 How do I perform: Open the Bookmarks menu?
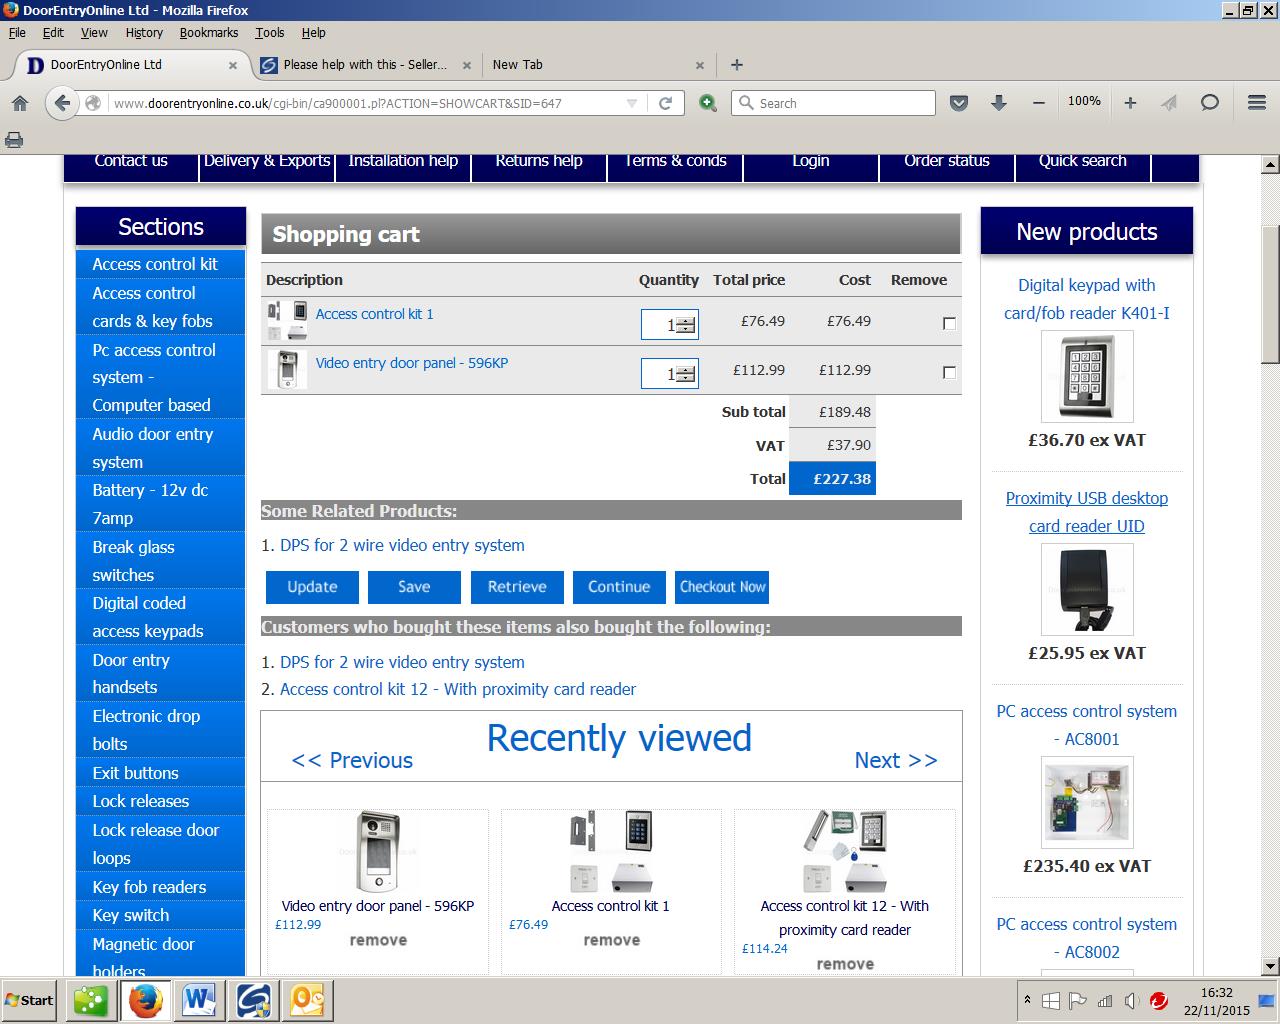tap(208, 32)
